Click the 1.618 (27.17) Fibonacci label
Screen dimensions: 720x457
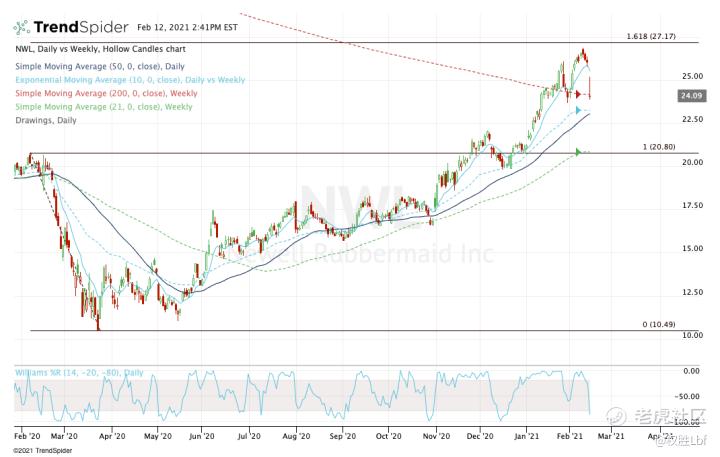pyautogui.click(x=651, y=36)
